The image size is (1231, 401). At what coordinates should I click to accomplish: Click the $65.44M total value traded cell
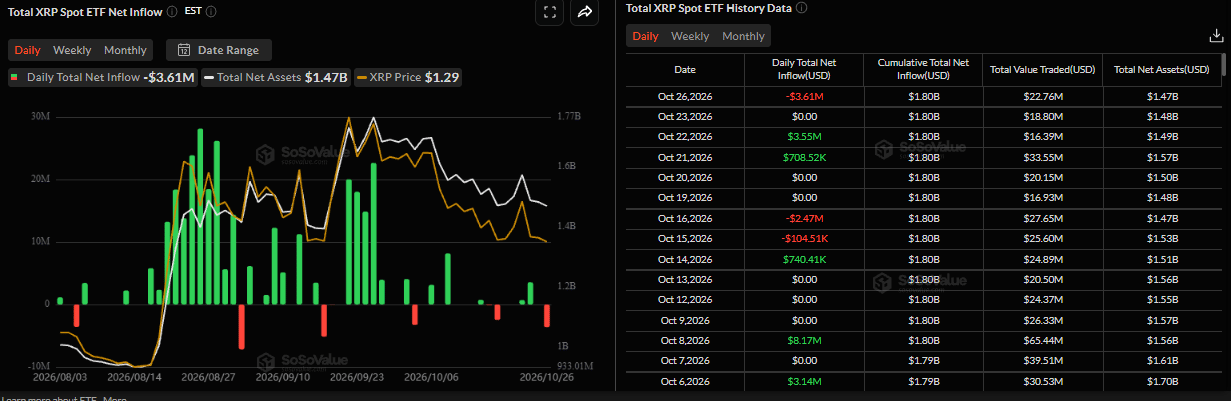(x=1042, y=340)
